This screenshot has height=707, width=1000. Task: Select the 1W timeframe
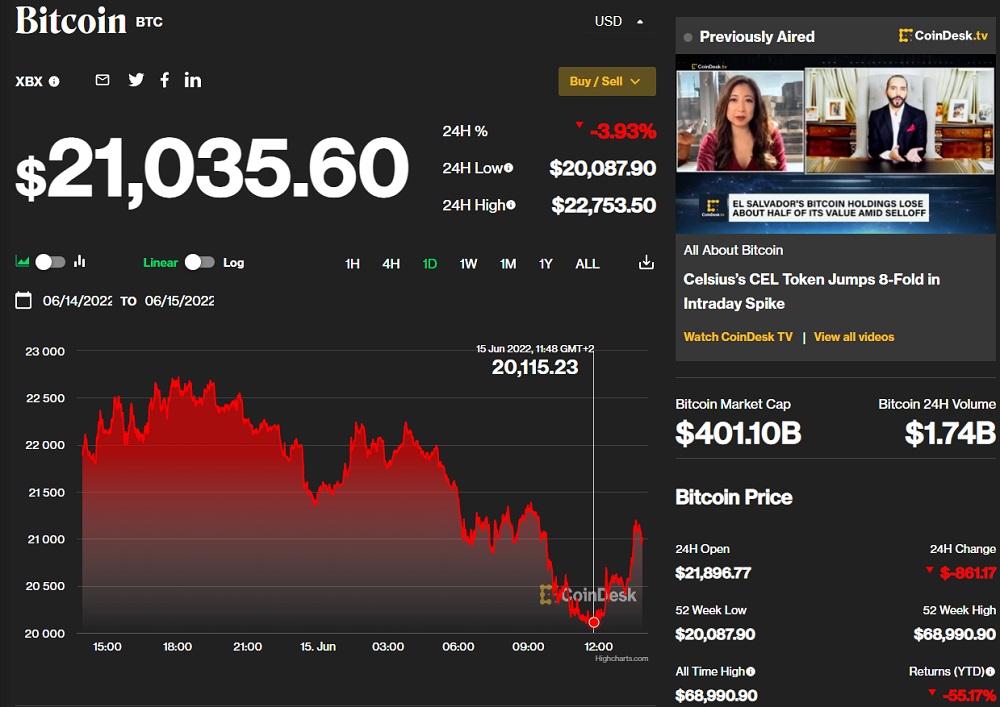(x=469, y=264)
